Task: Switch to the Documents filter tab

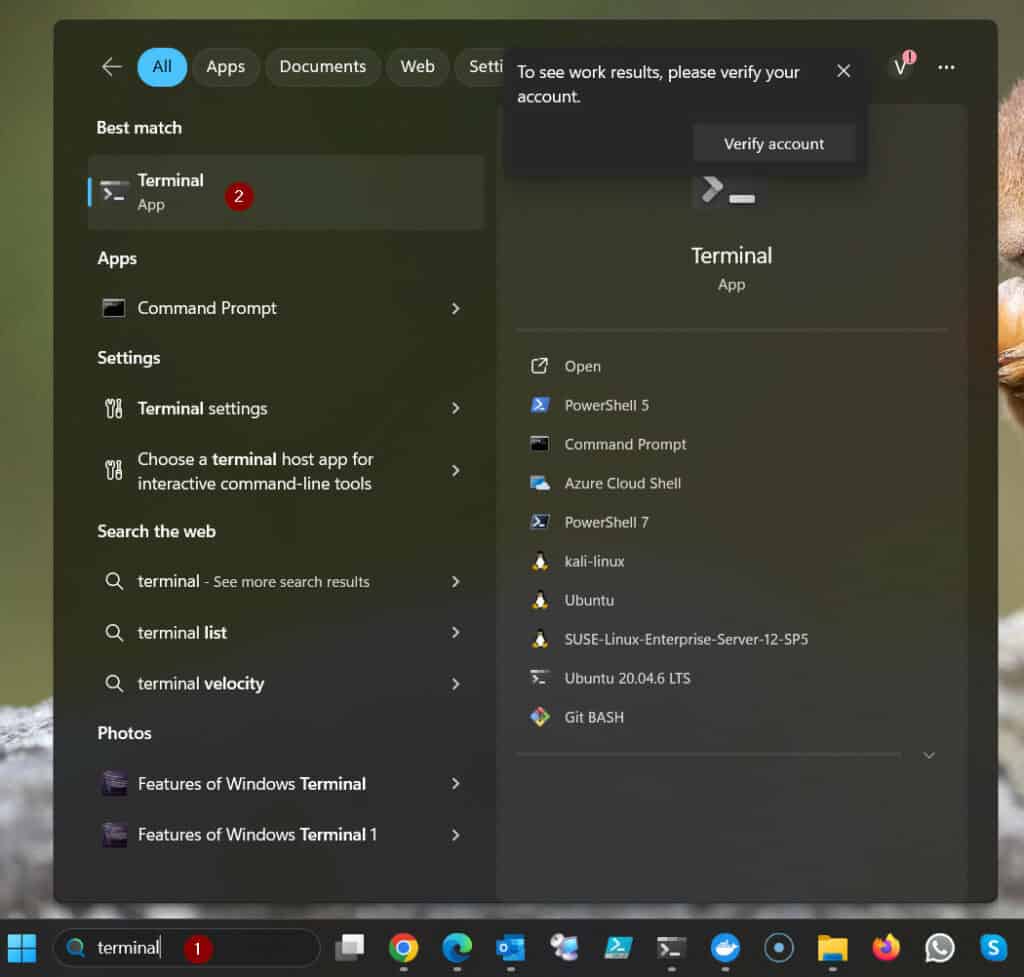Action: tap(322, 66)
